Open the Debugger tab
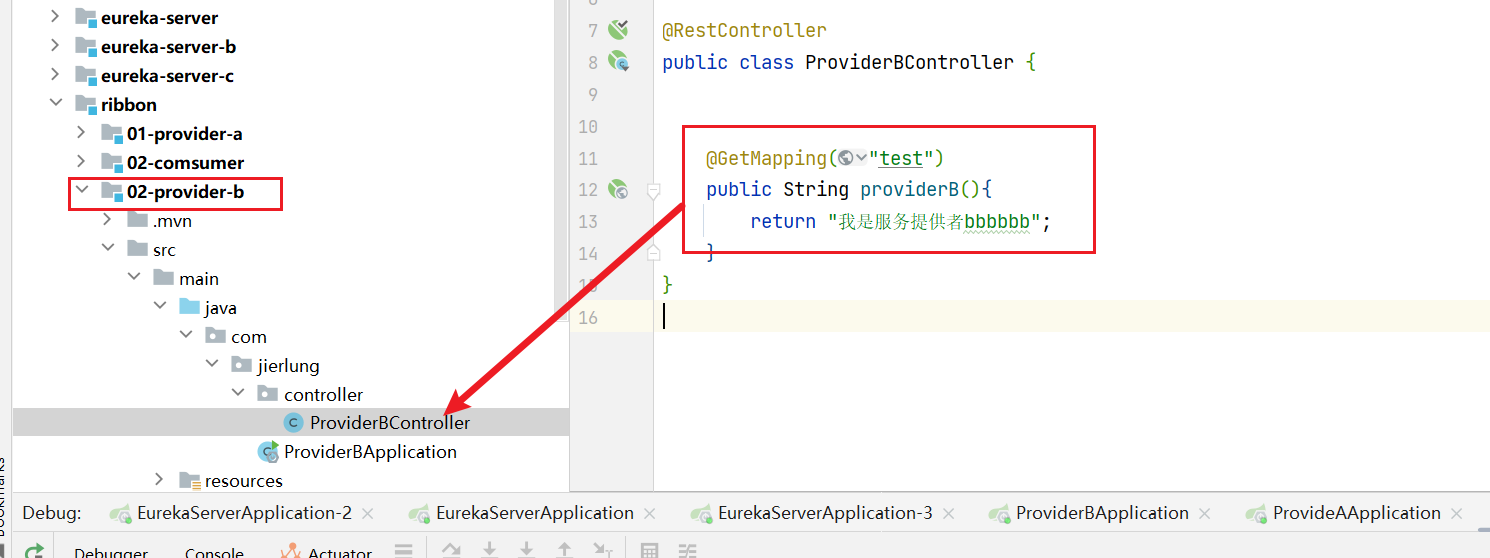The height and width of the screenshot is (558, 1490). click(x=111, y=551)
